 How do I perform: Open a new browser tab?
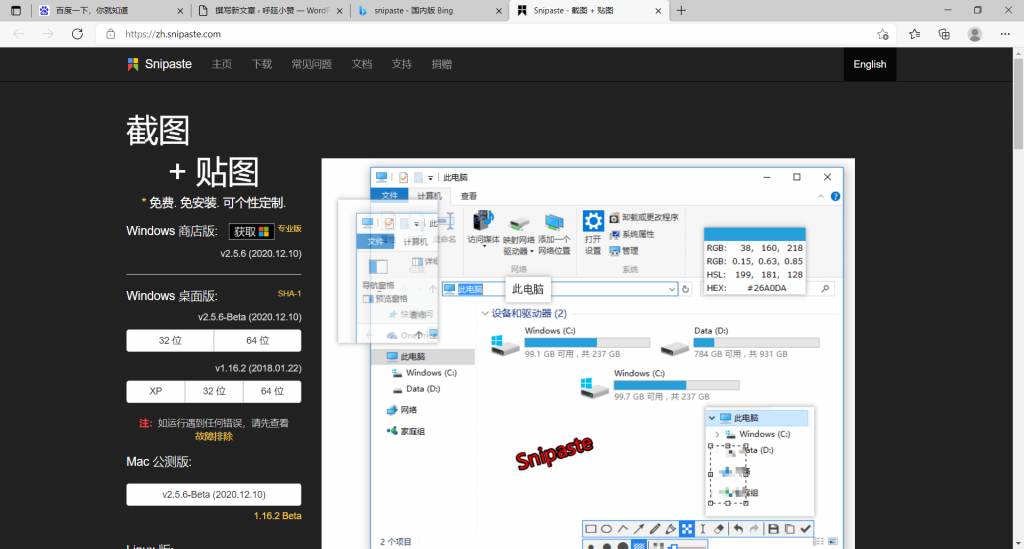point(681,10)
